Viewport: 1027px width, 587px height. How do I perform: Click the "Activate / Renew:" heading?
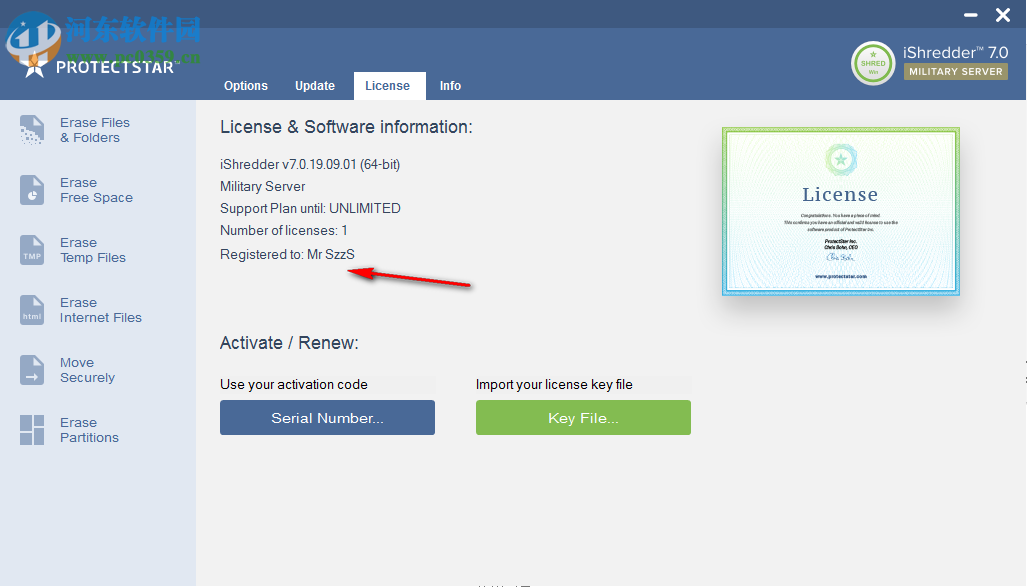click(x=289, y=343)
